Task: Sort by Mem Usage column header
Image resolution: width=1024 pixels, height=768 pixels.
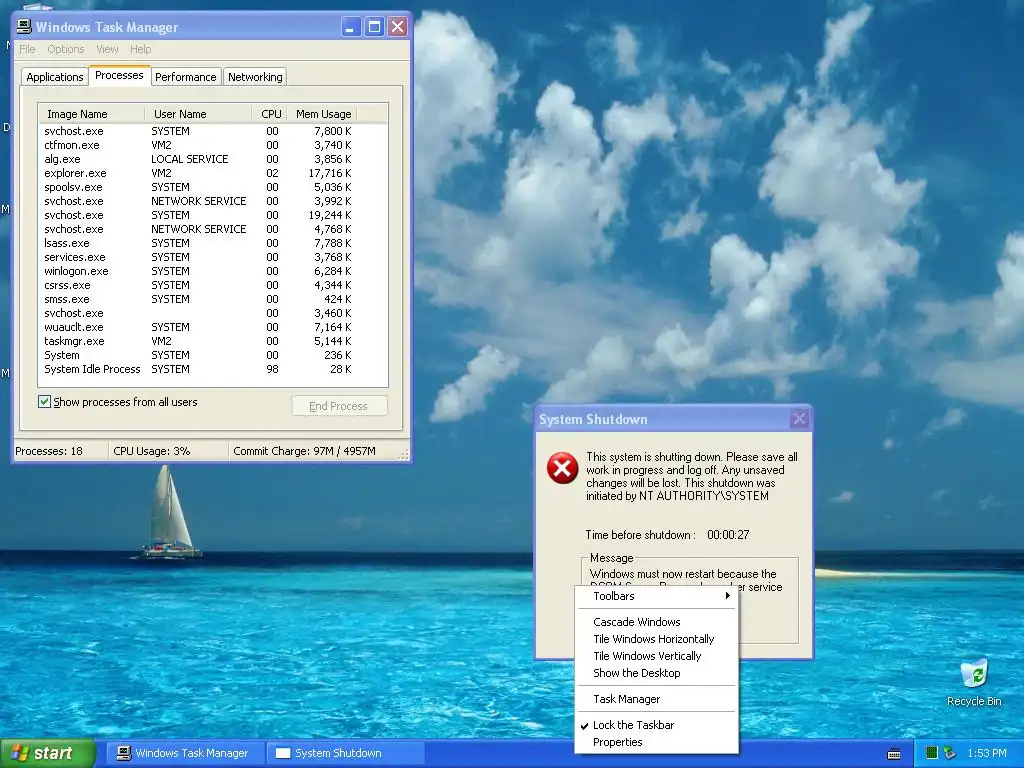Action: [323, 114]
